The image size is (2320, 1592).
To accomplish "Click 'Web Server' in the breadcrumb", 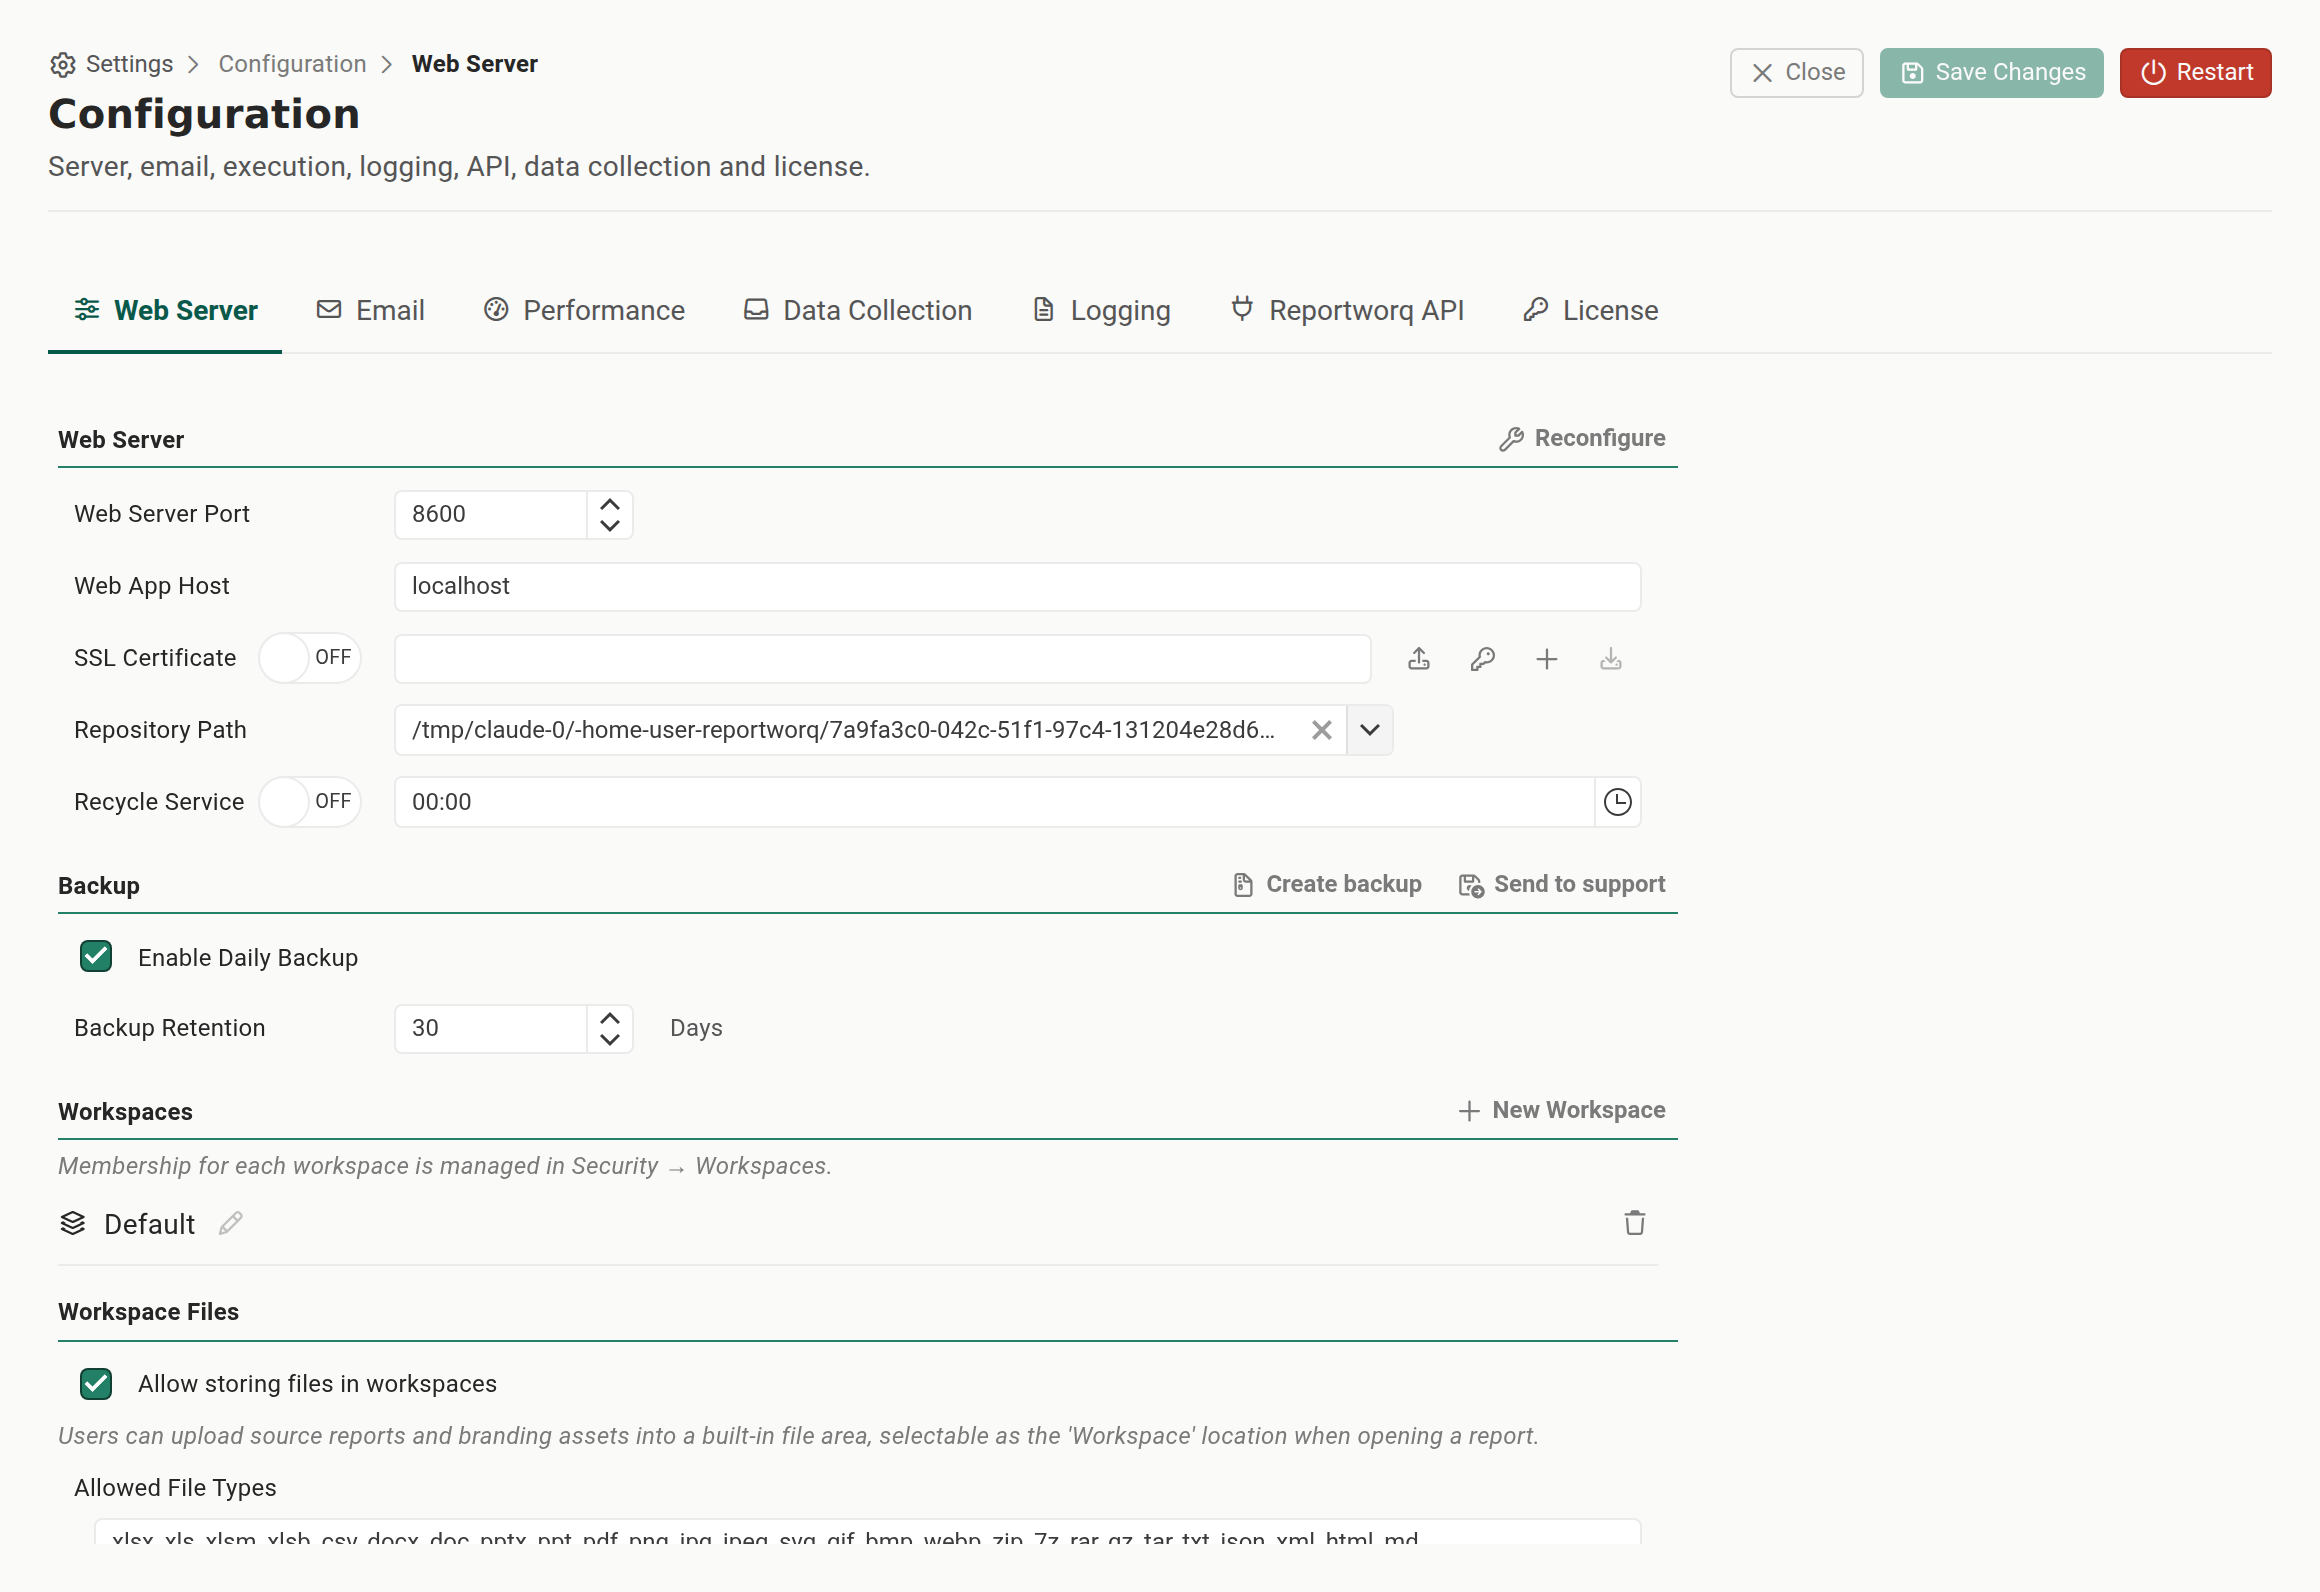I will (x=475, y=64).
